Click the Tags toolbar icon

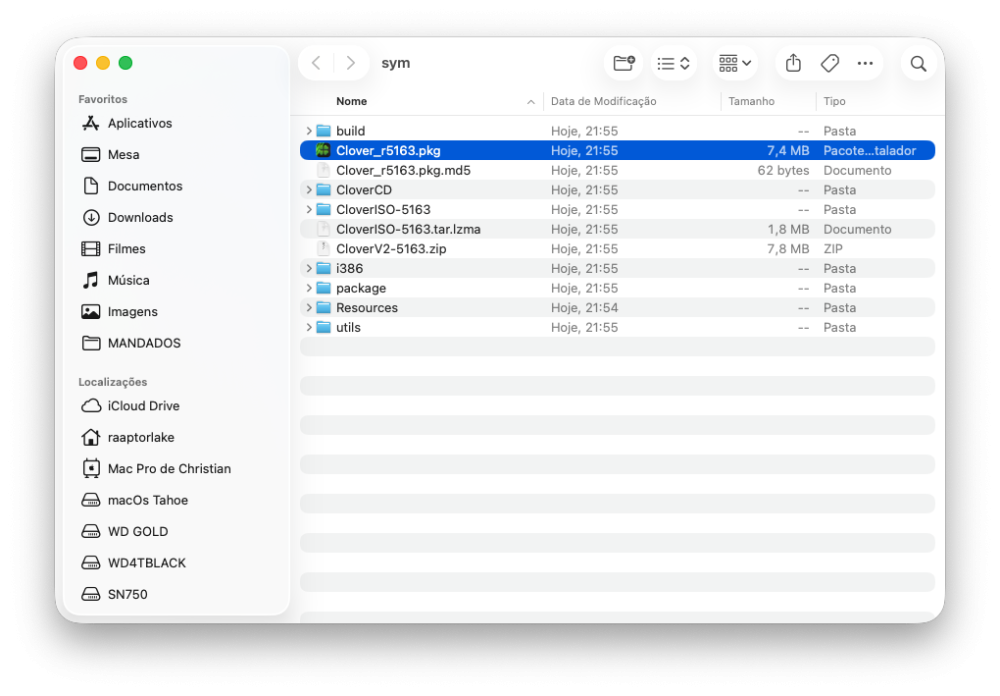(x=829, y=63)
